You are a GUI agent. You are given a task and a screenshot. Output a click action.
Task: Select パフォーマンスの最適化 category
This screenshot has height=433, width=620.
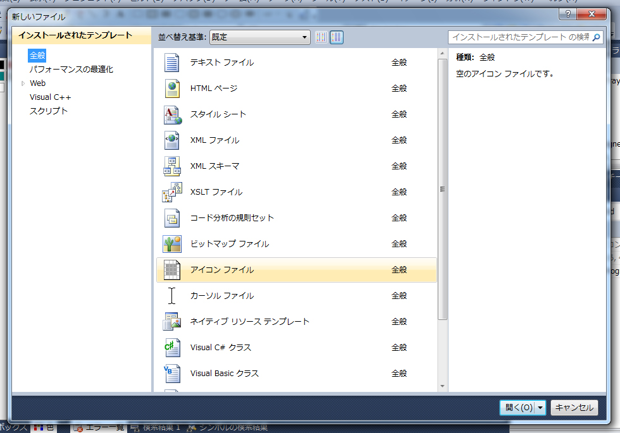click(71, 70)
